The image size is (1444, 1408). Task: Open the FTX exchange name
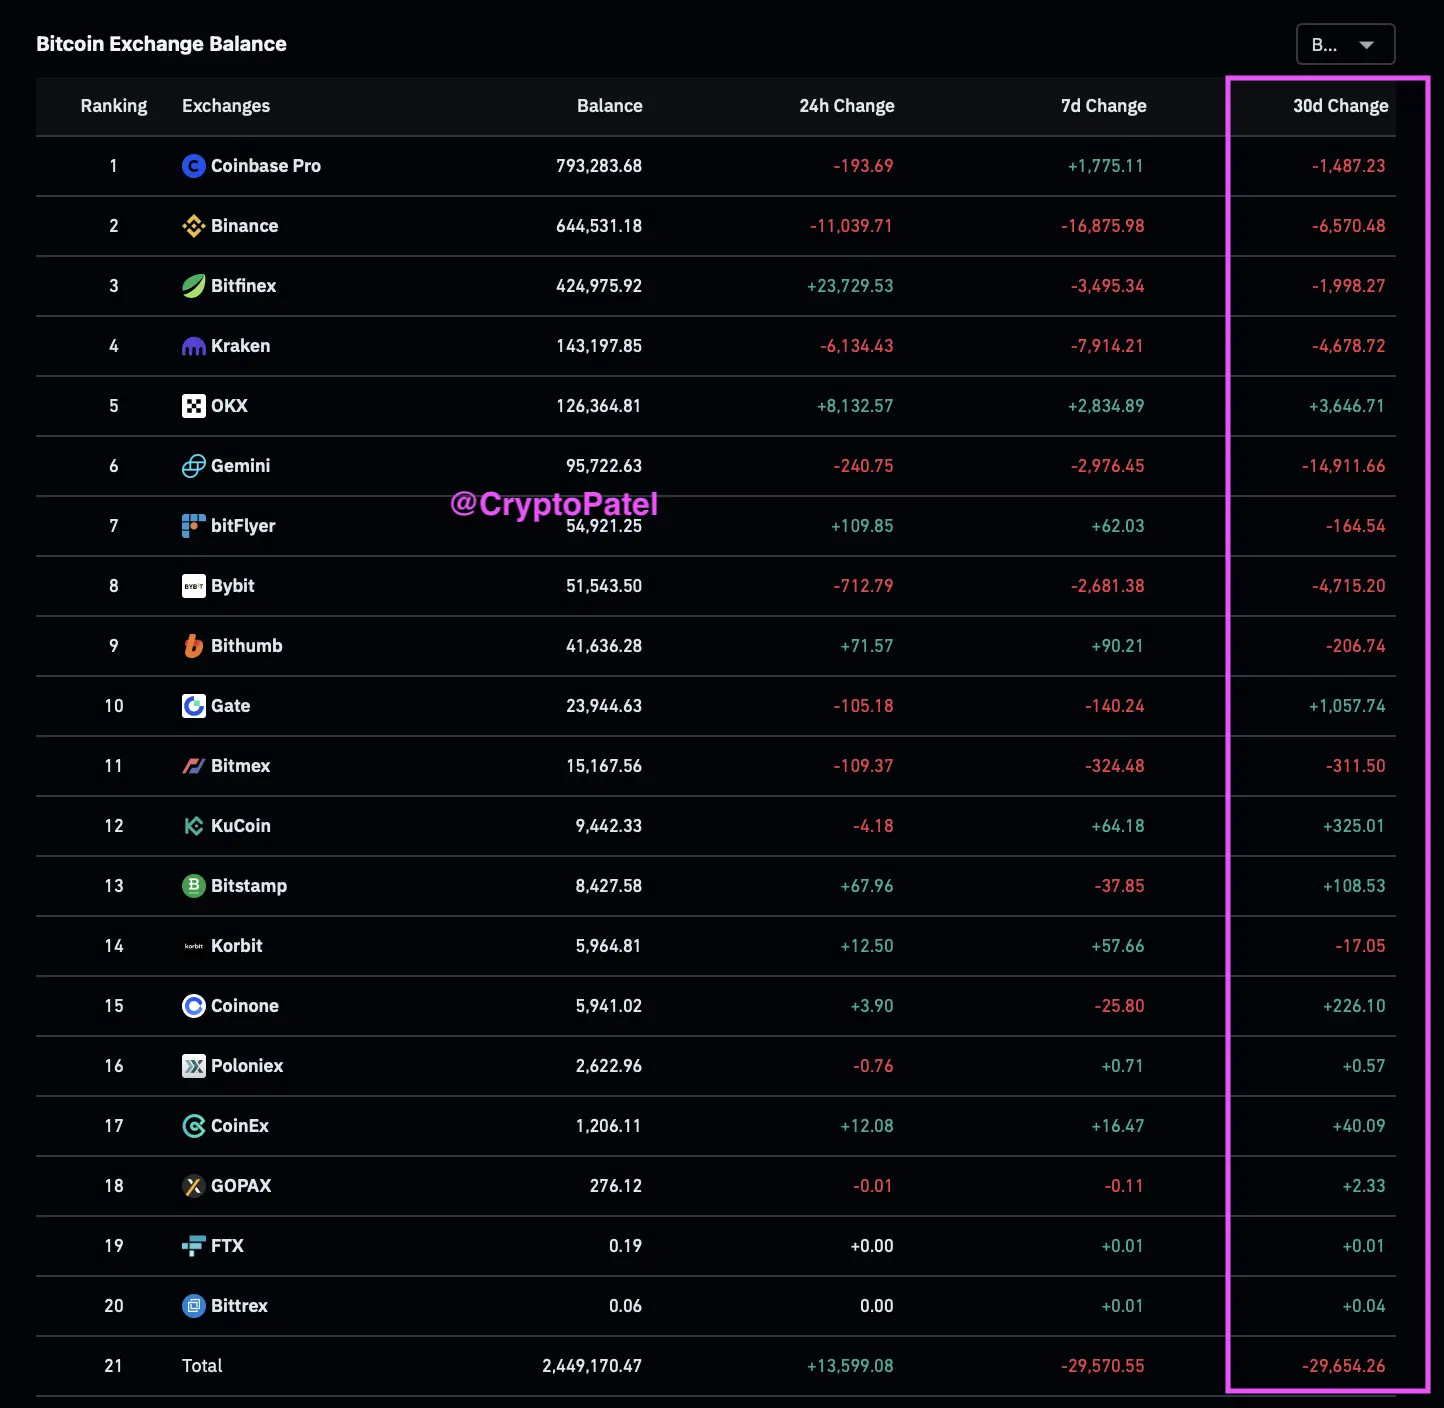tap(228, 1246)
